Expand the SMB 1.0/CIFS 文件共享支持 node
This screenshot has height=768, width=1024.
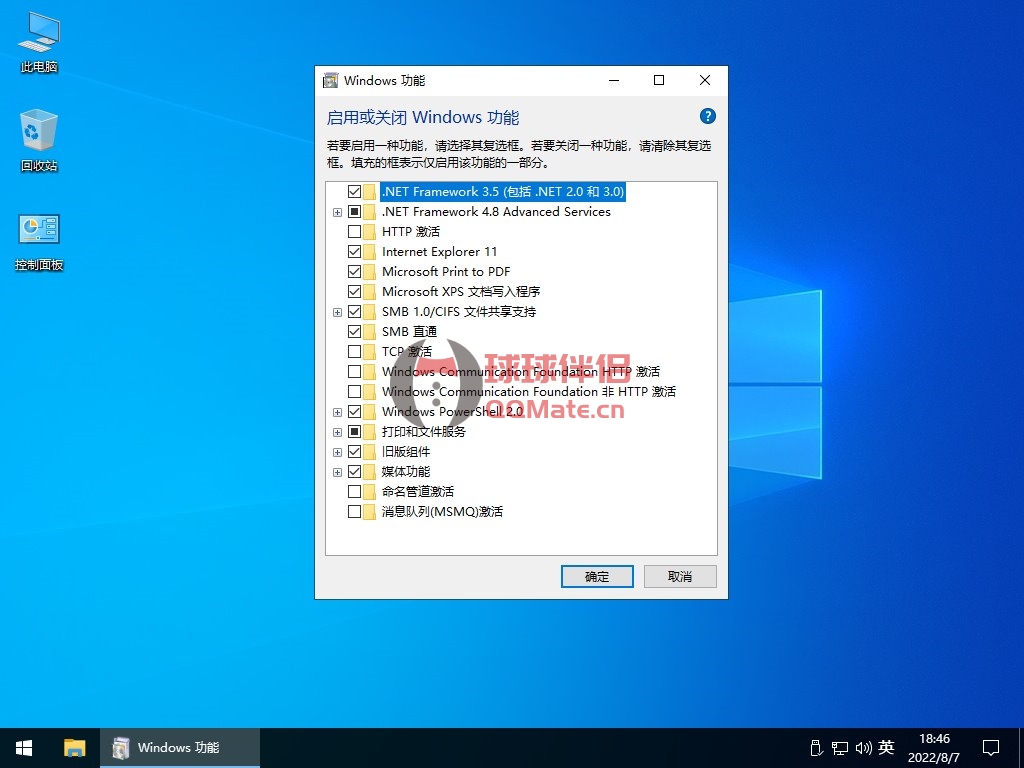pos(338,312)
